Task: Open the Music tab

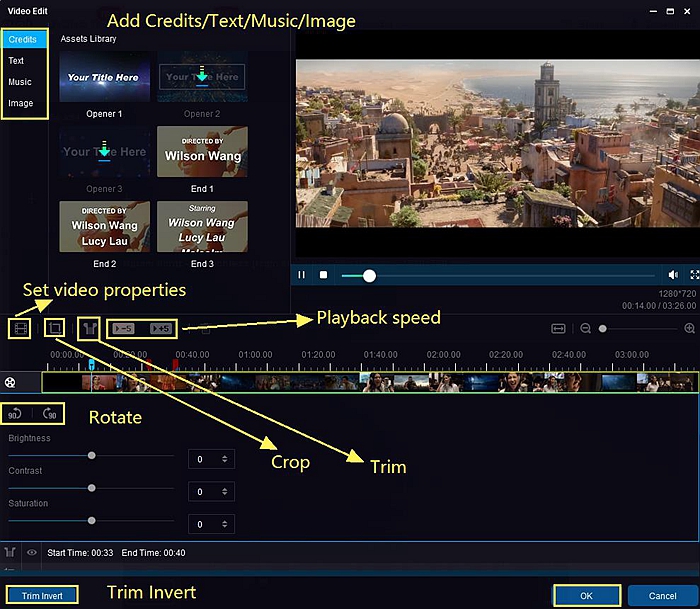Action: pyautogui.click(x=20, y=82)
